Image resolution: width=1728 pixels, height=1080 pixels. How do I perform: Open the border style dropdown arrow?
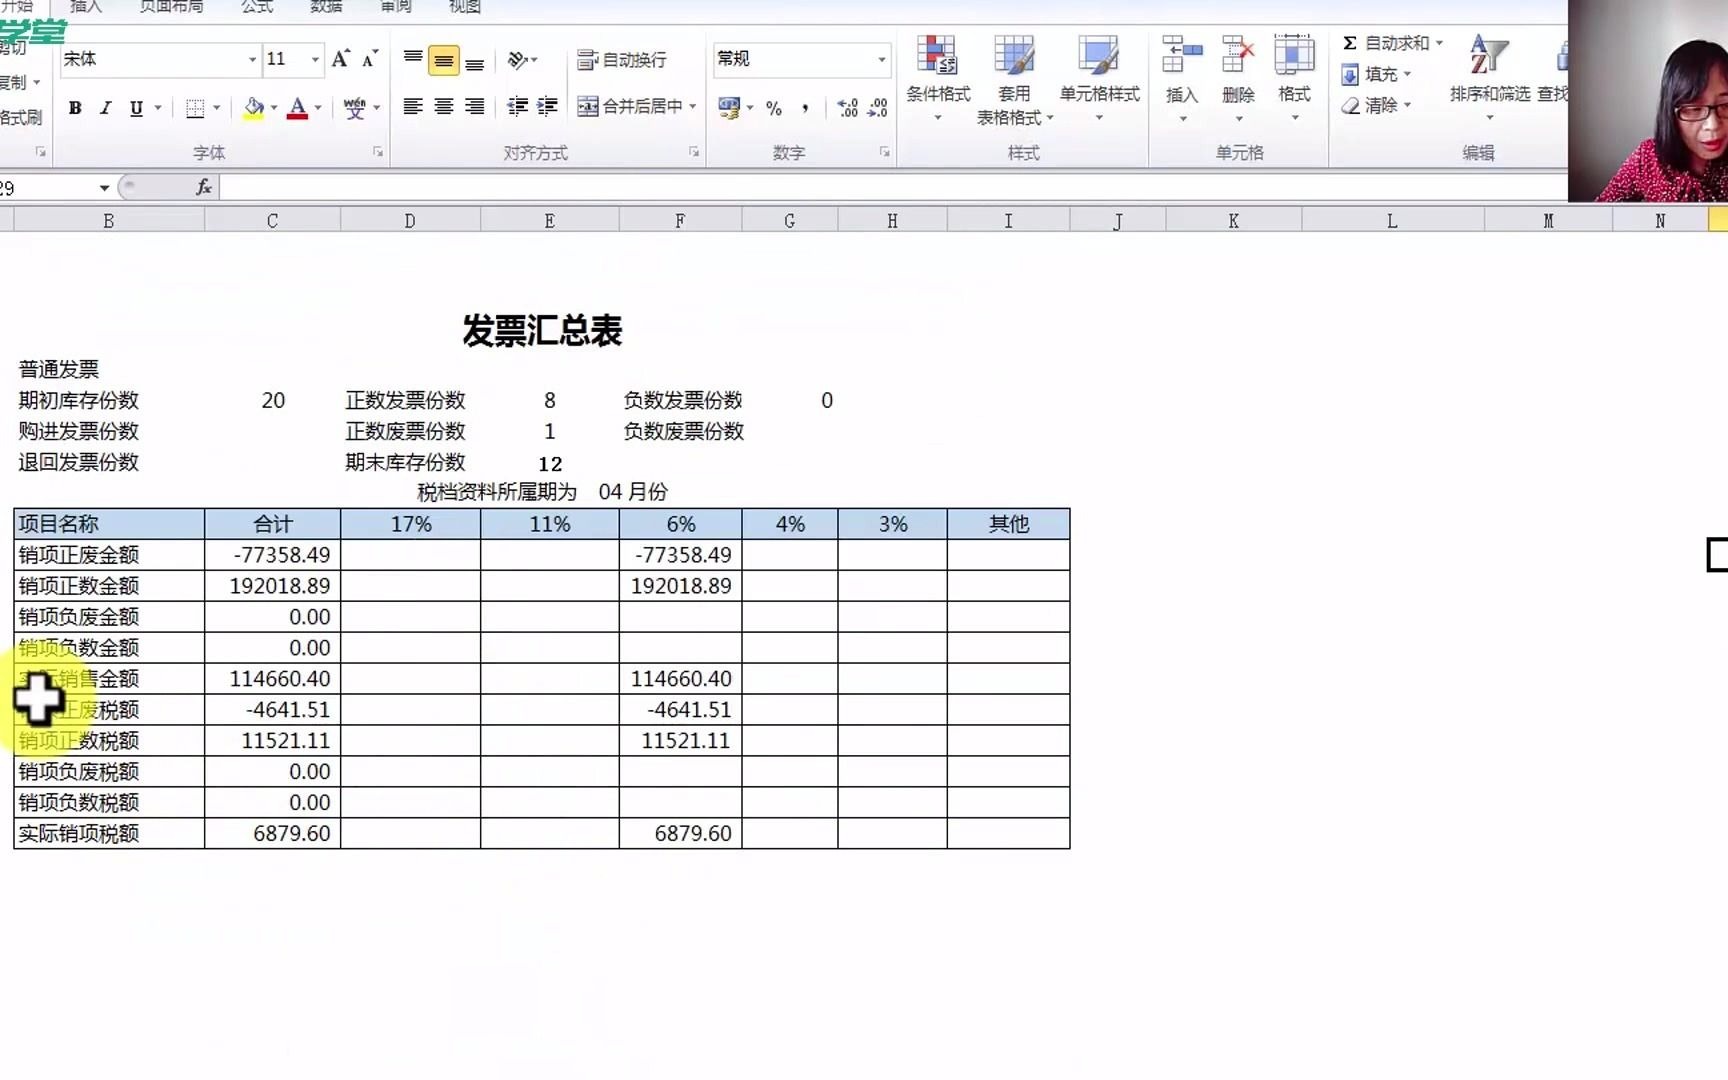coord(215,108)
